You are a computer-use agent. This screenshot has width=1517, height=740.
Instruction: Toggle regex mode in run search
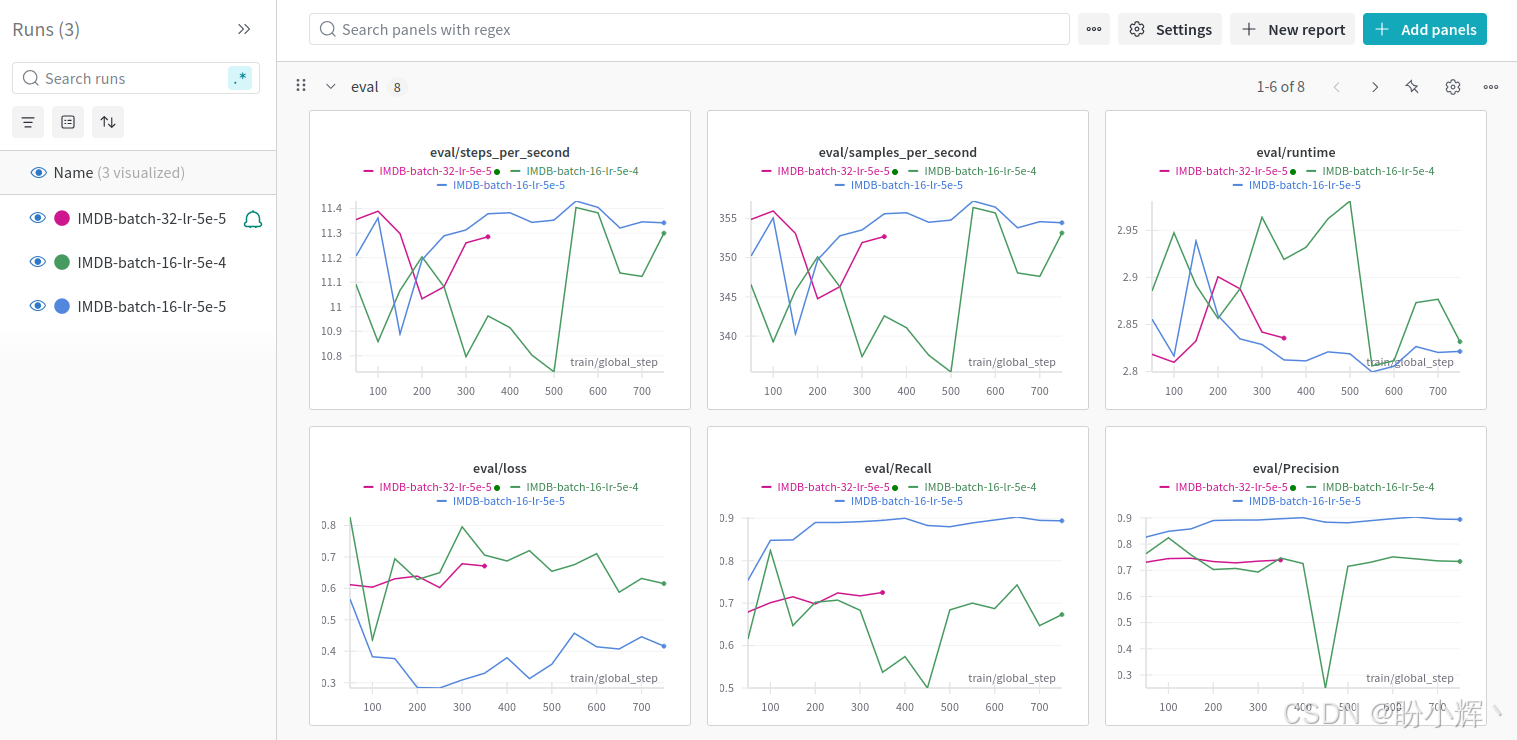[x=239, y=78]
